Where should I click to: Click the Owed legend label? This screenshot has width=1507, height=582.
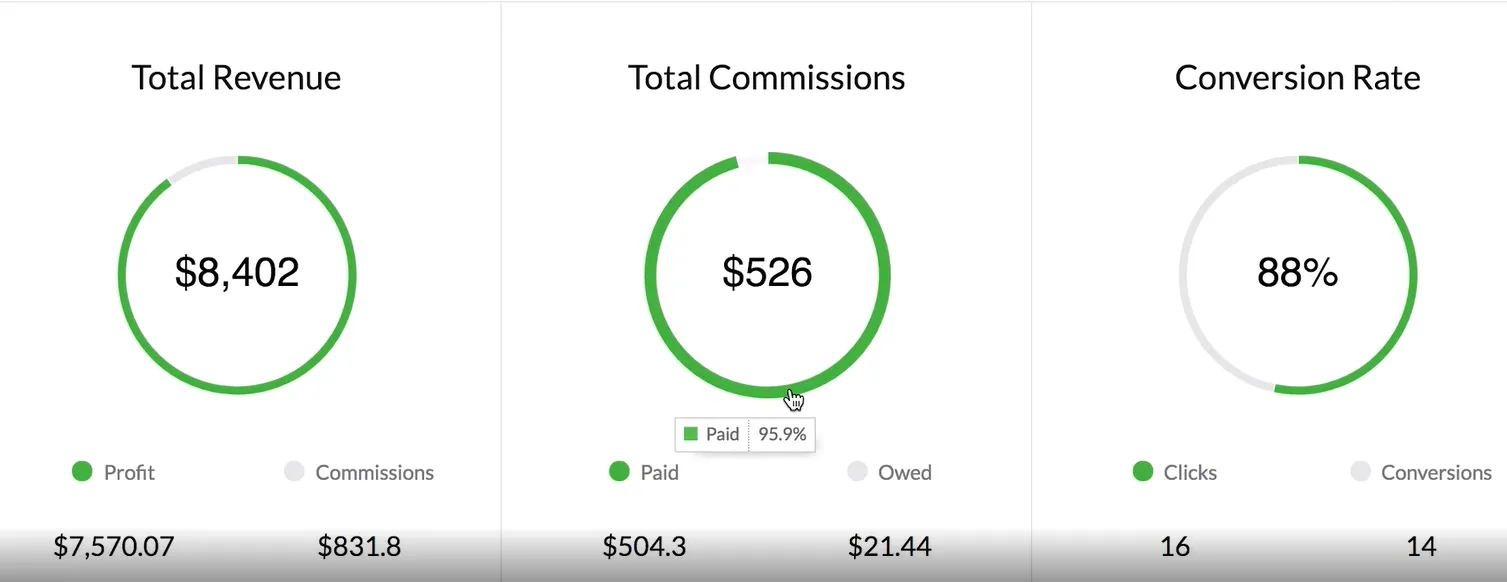[x=905, y=473]
